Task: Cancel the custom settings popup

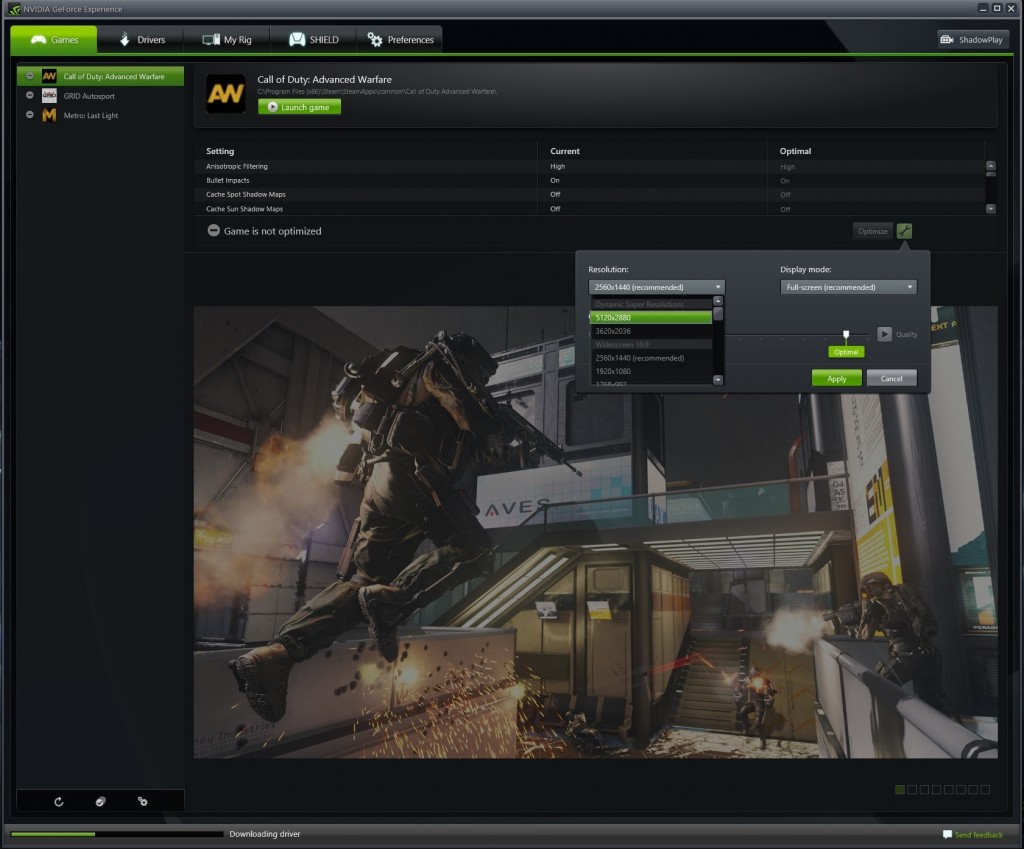Action: coord(891,378)
